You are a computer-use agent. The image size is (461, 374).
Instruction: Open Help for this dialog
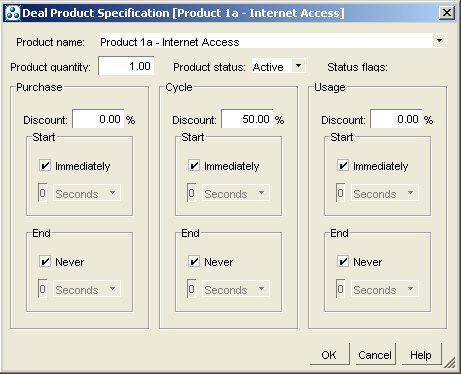[x=421, y=355]
